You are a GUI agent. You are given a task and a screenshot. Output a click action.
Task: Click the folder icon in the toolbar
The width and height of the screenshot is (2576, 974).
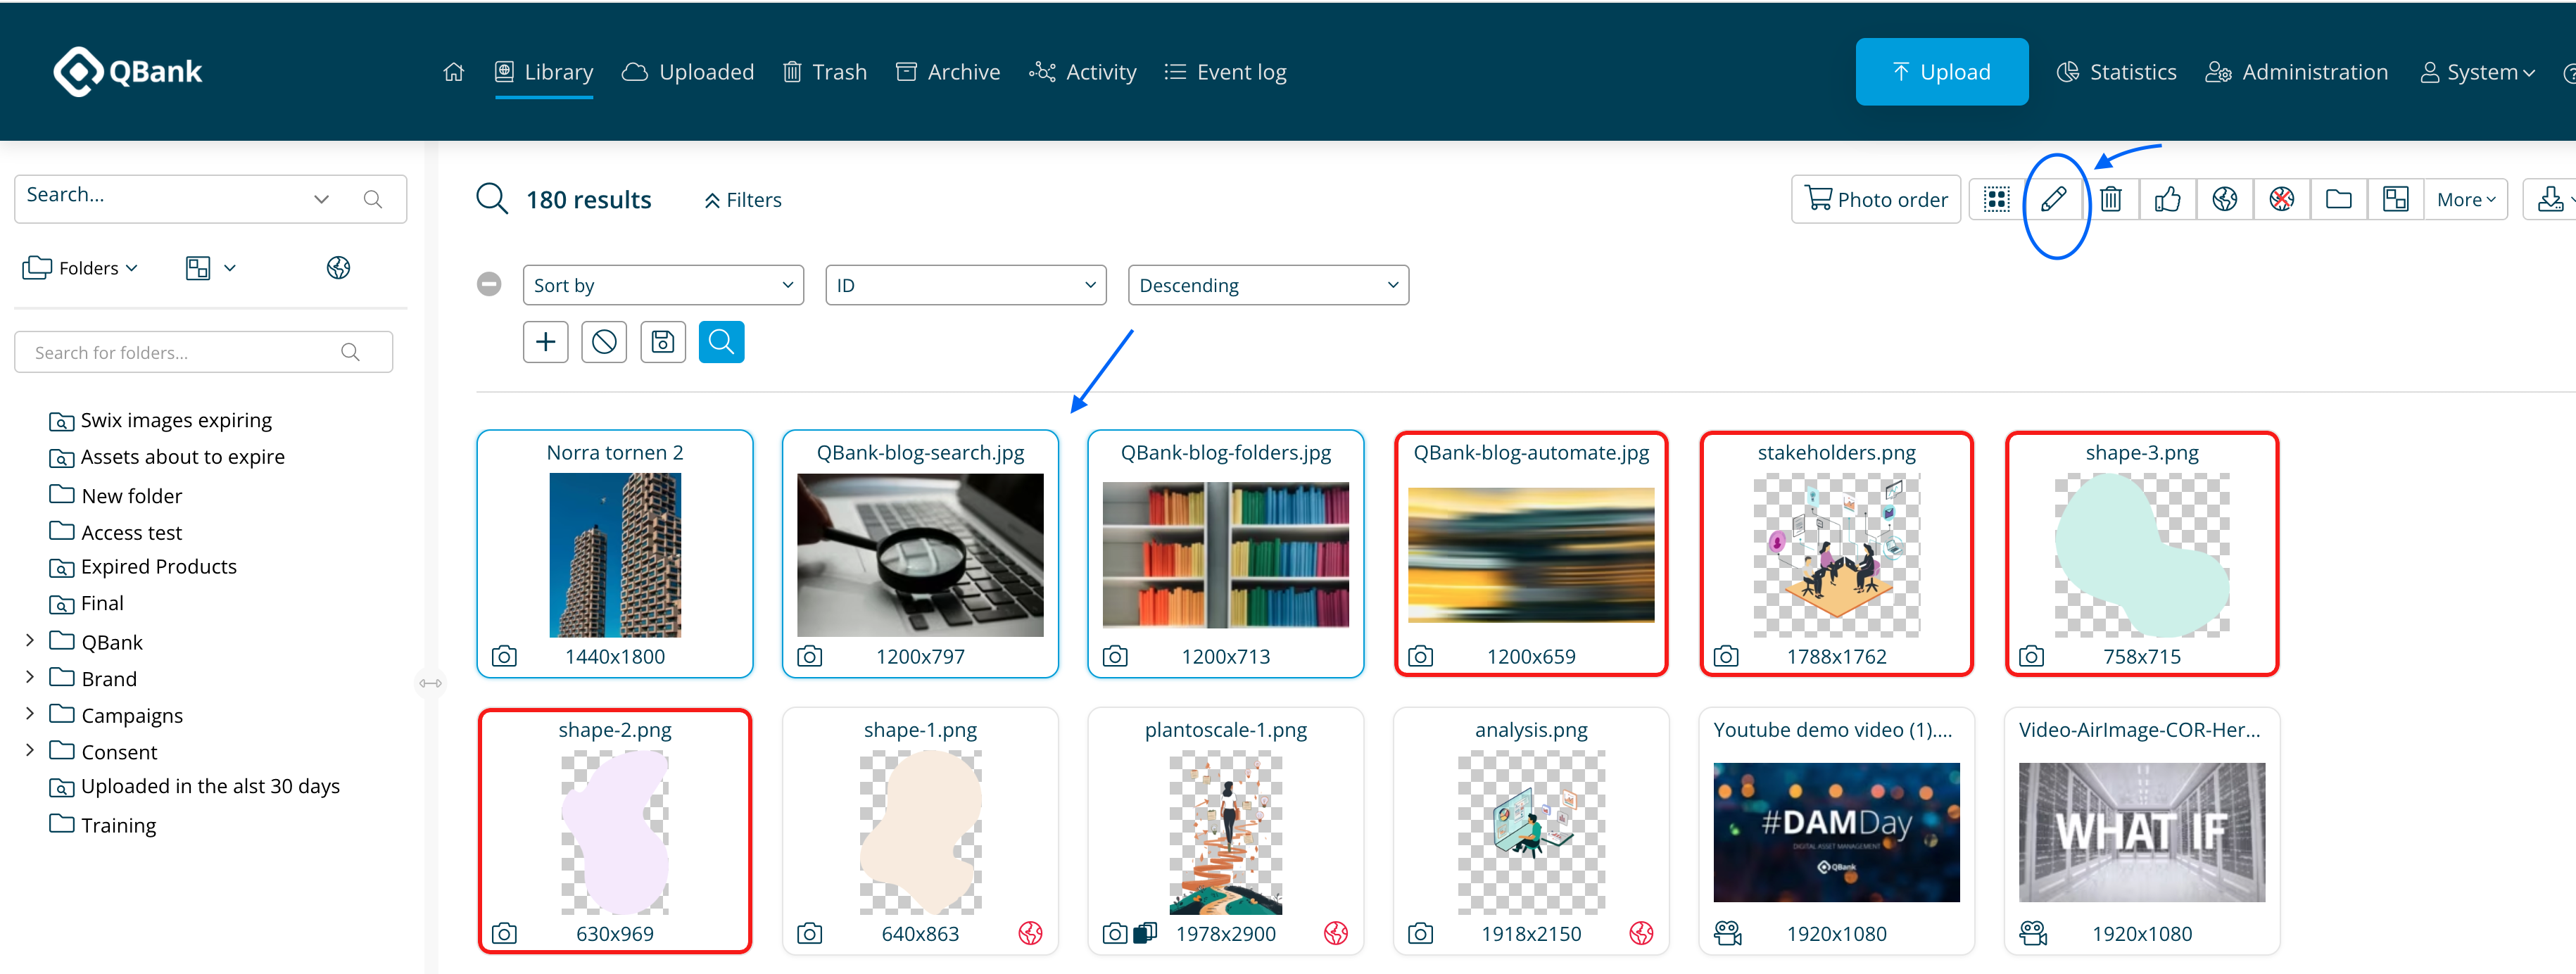click(x=2339, y=199)
